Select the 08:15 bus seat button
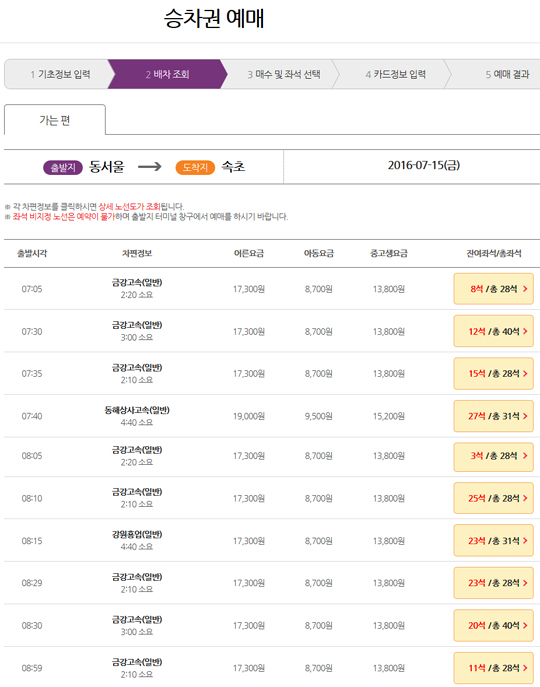 (x=494, y=541)
